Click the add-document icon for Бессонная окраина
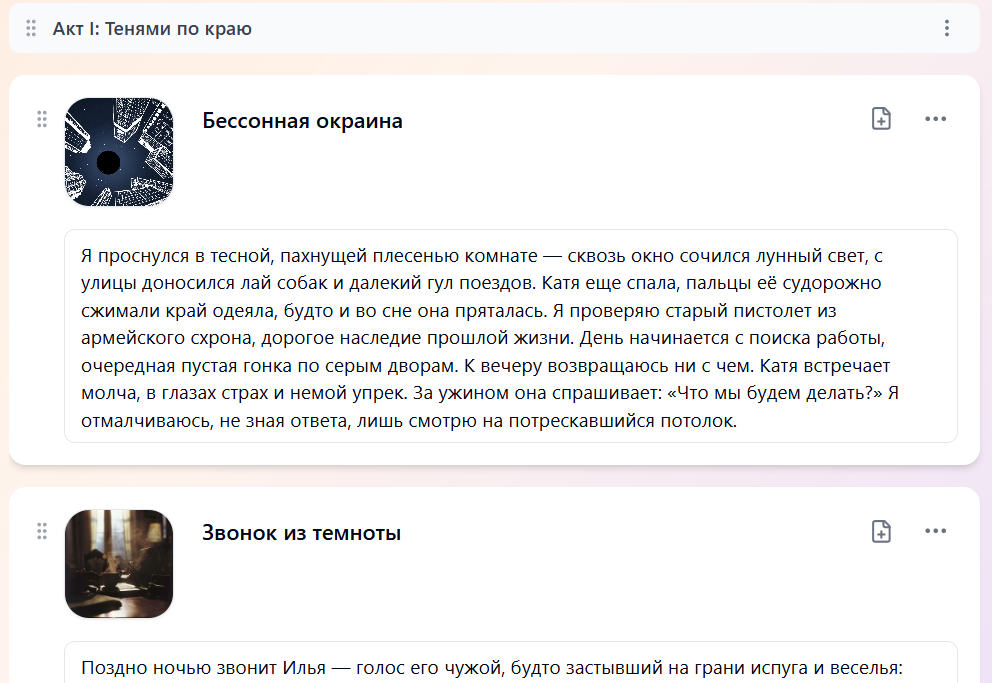The image size is (992, 683). pos(881,119)
